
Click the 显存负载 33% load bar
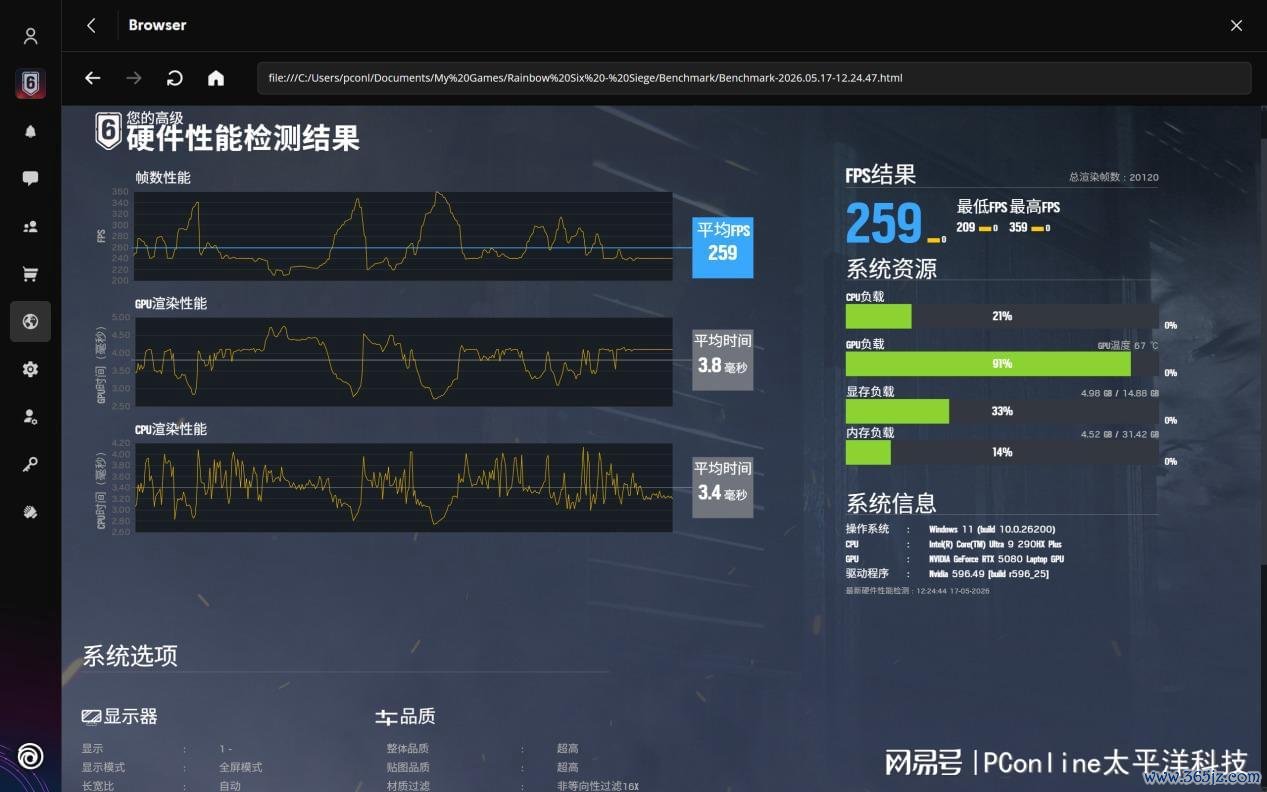pos(1002,411)
